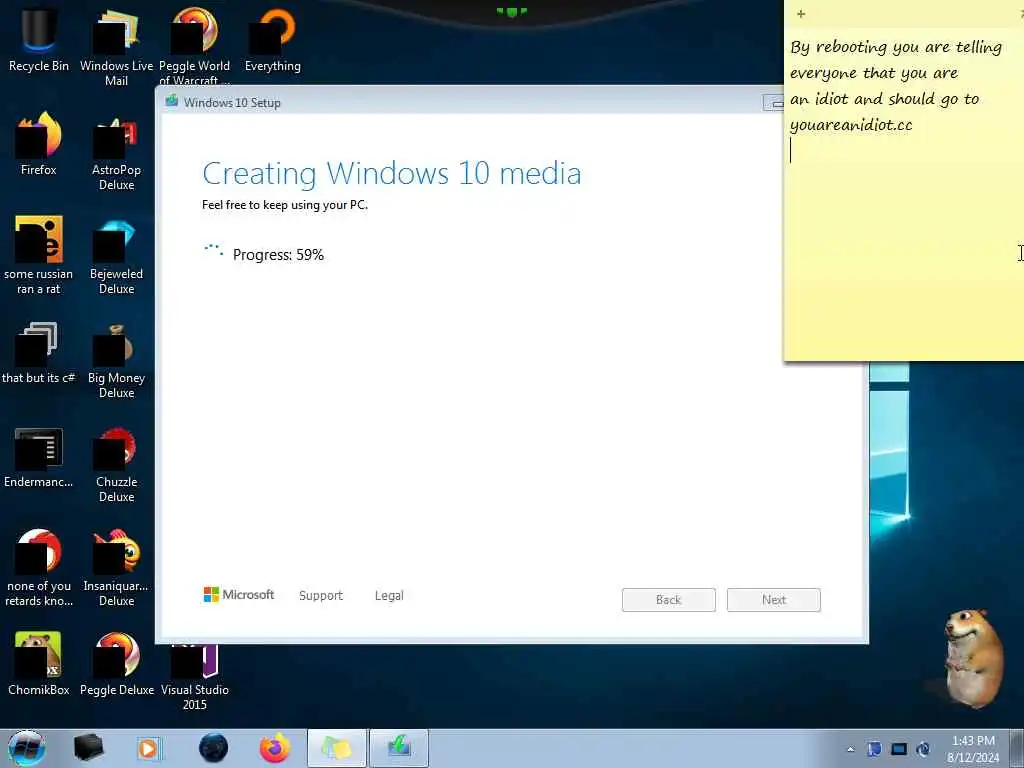This screenshot has width=1024, height=768.
Task: Click inside the sticky note text area
Action: (x=904, y=193)
